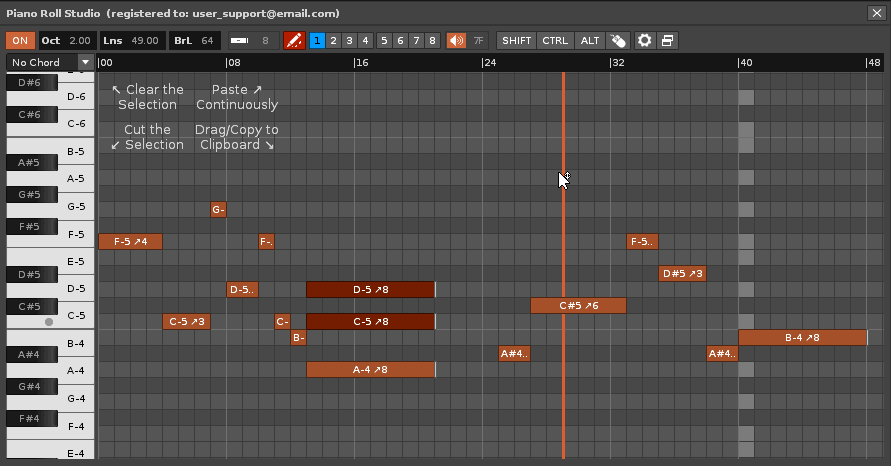The width and height of the screenshot is (891, 466).
Task: Select the dark D-5 ↗8 note
Action: [x=370, y=289]
